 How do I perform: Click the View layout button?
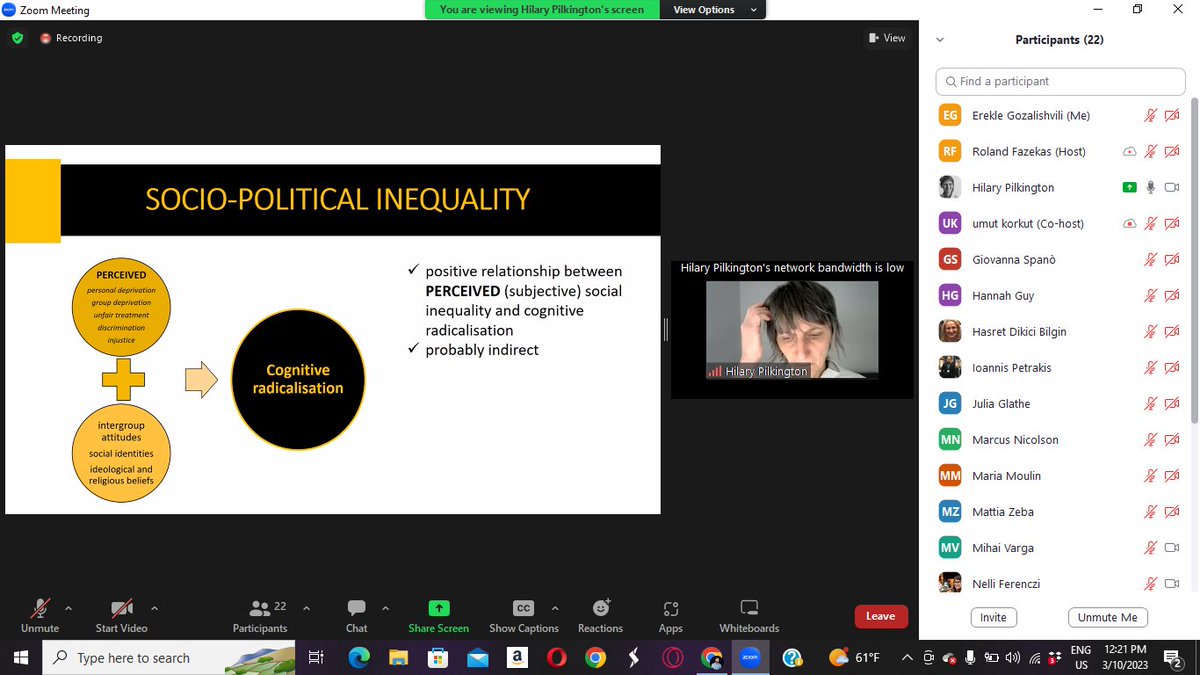point(887,38)
